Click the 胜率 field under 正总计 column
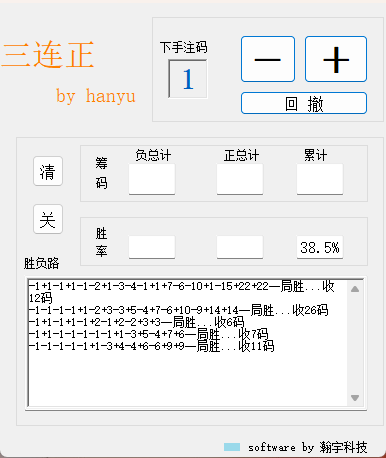This screenshot has width=386, height=458. tap(240, 247)
